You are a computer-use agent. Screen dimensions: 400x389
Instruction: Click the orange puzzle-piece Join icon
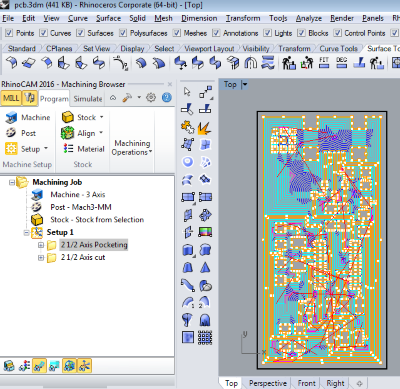pos(187,127)
